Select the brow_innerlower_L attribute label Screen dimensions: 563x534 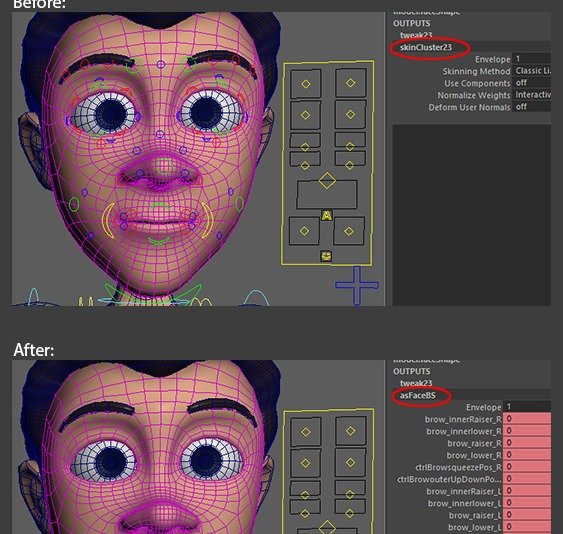pyautogui.click(x=465, y=503)
